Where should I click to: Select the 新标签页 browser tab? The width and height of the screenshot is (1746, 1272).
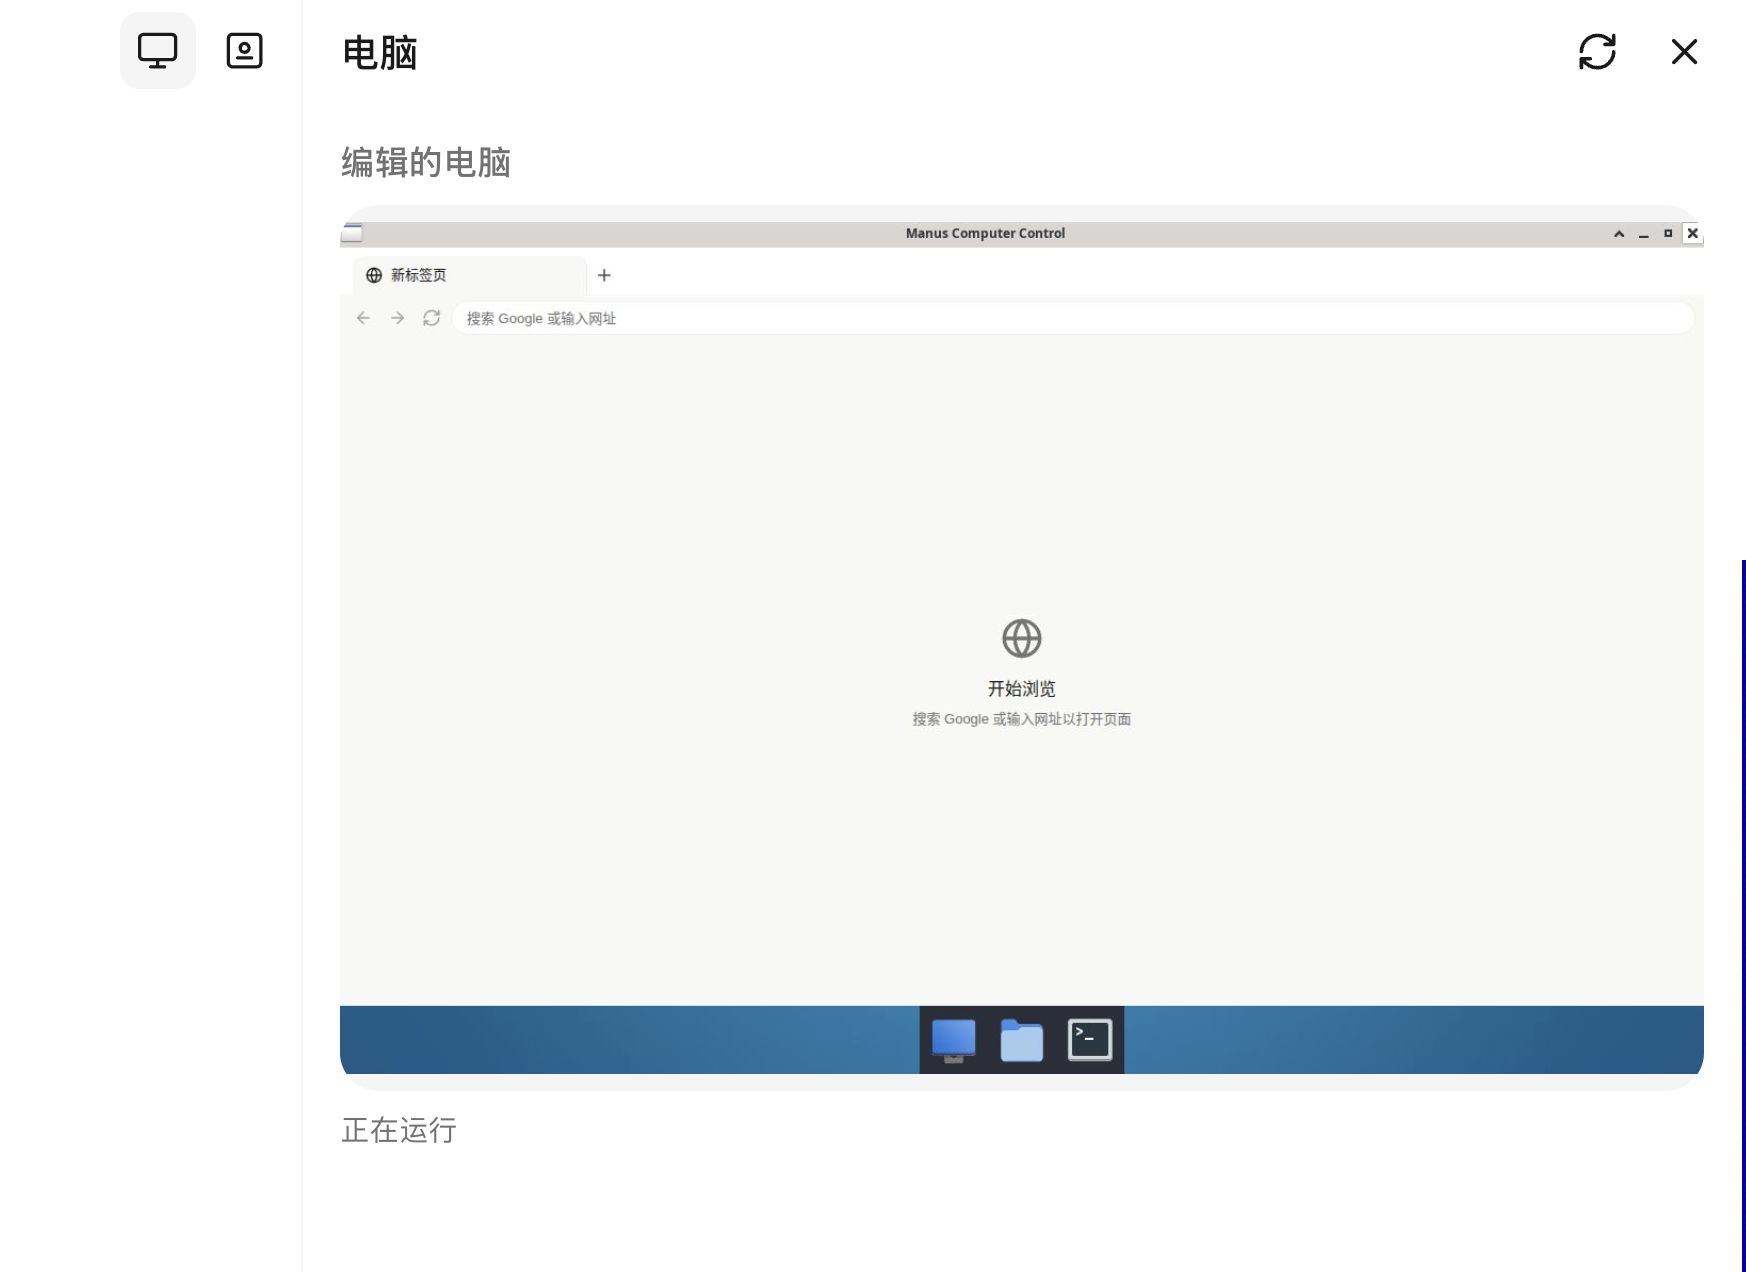pos(469,275)
